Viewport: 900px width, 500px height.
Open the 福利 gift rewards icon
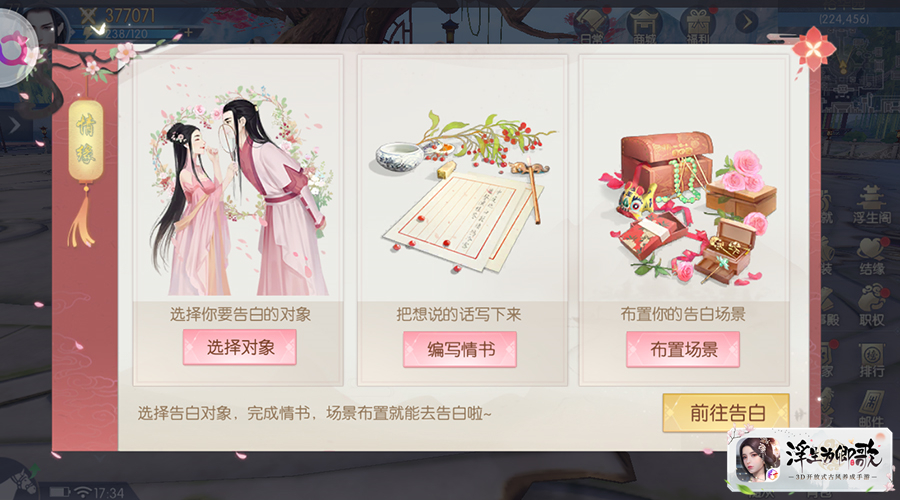pos(697,26)
